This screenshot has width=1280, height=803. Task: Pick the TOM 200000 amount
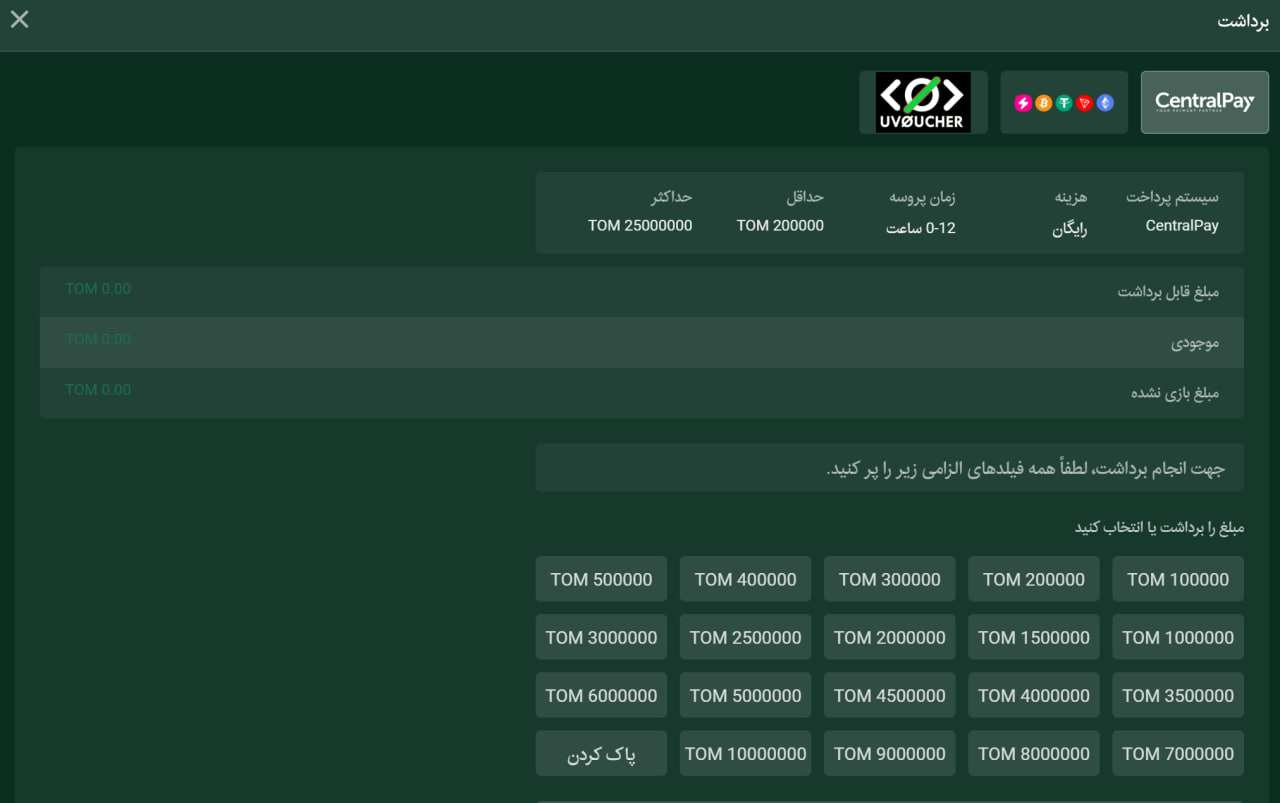click(1033, 579)
